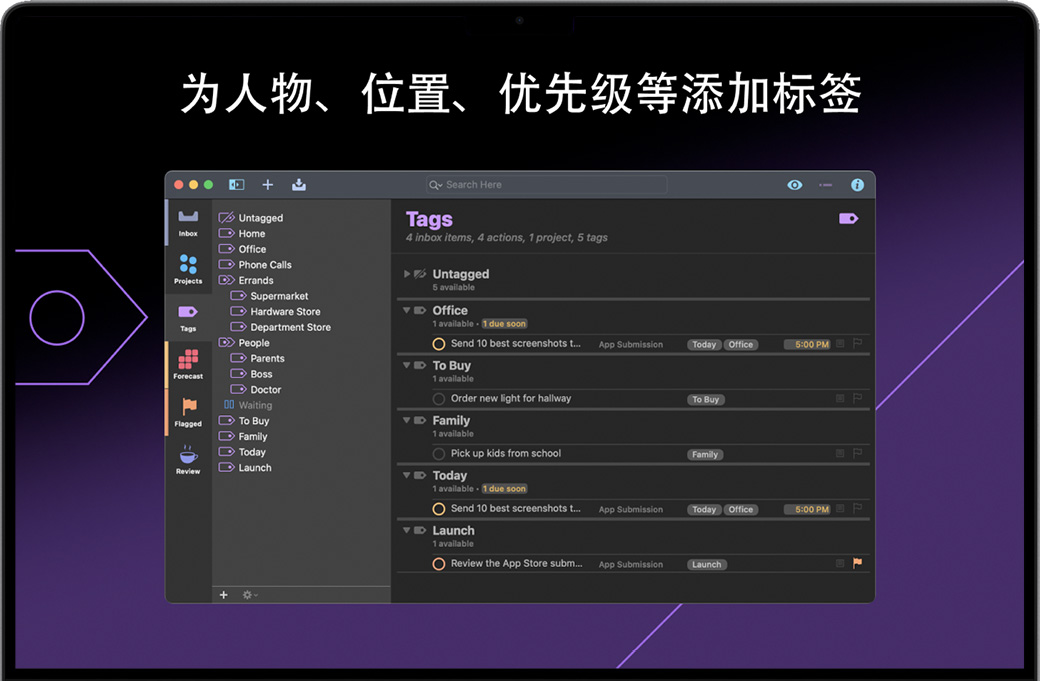
Task: Click the Search Here field
Action: coord(547,185)
